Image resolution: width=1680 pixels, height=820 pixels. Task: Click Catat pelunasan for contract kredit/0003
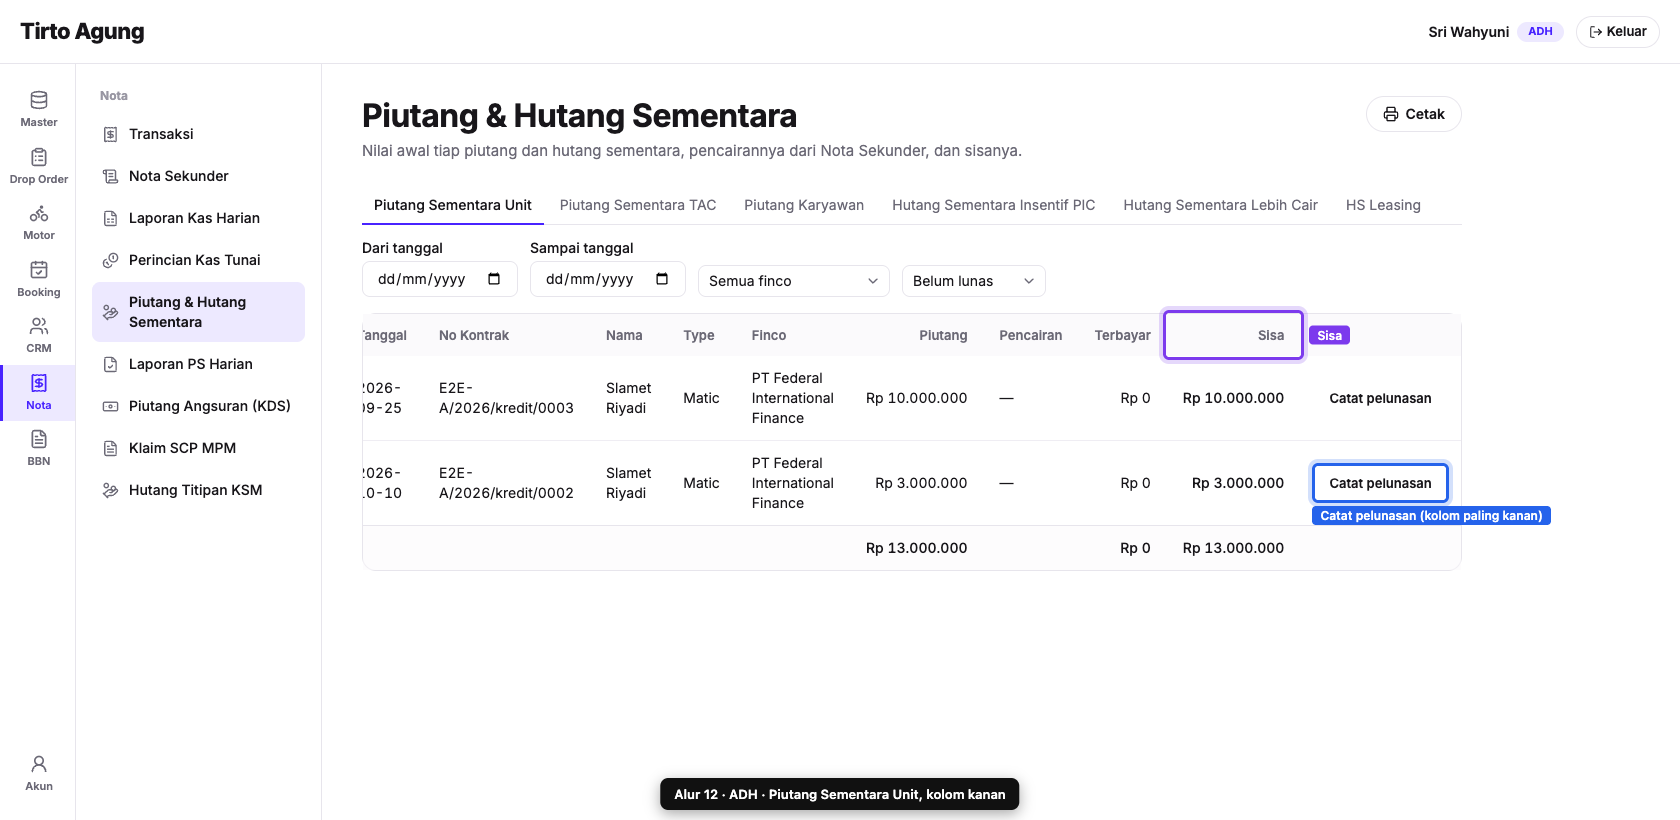[1380, 398]
